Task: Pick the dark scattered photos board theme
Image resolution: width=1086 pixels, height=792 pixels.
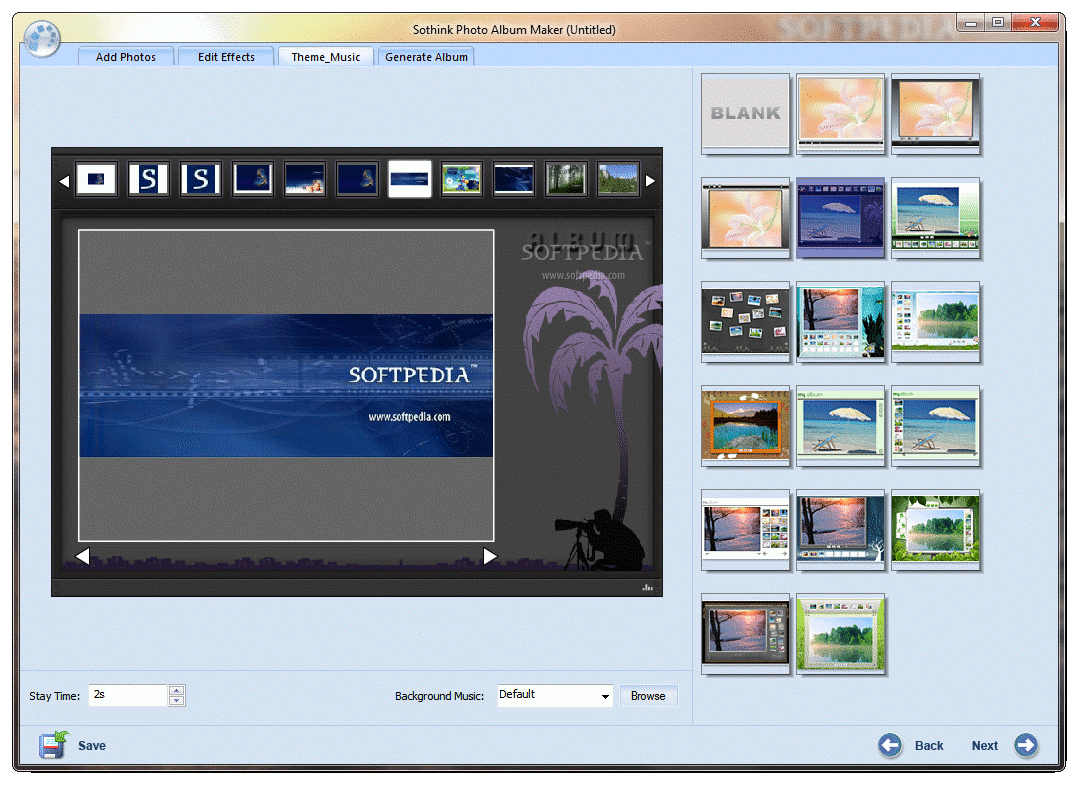Action: click(745, 321)
